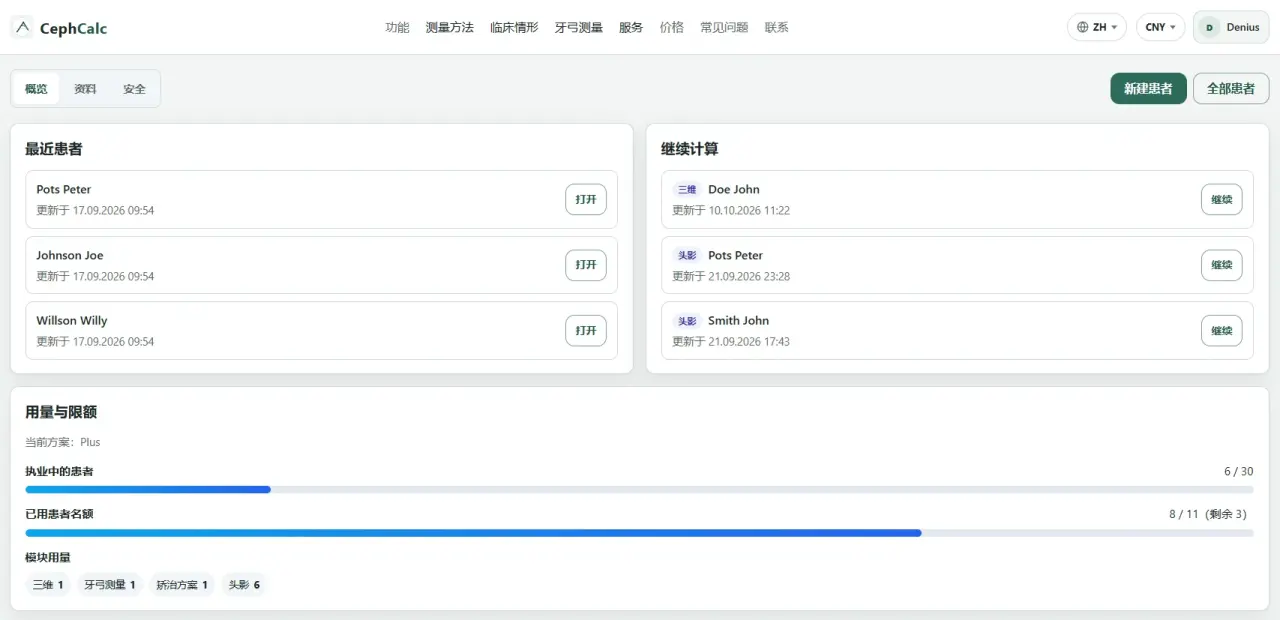Screen dimensions: 1280x620
Task: Click 服务 in the top menu
Action: coord(631,27)
